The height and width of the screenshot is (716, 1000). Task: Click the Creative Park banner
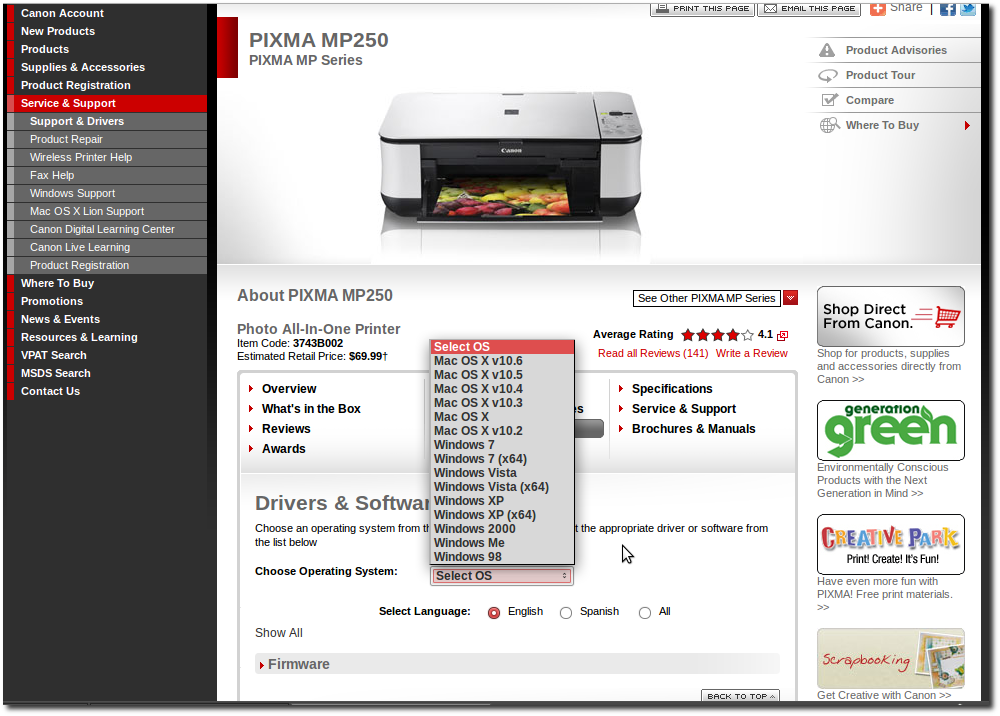(890, 544)
